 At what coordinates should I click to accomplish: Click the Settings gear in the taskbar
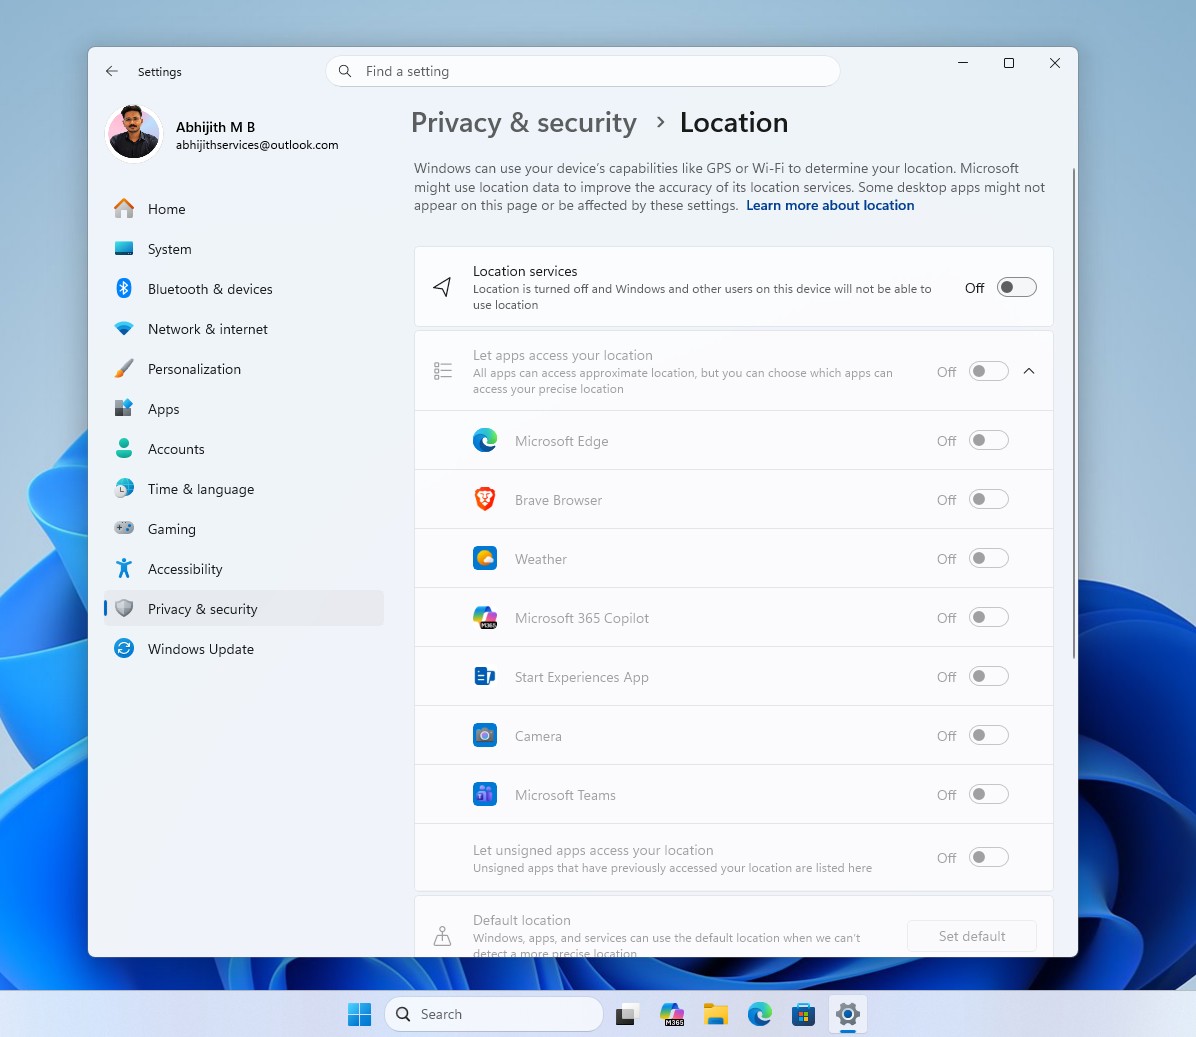coord(847,1015)
